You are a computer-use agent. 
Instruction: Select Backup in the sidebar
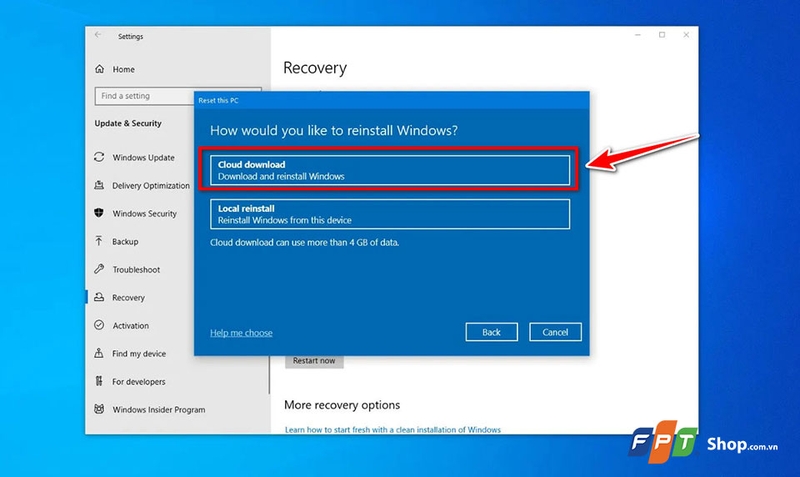125,242
